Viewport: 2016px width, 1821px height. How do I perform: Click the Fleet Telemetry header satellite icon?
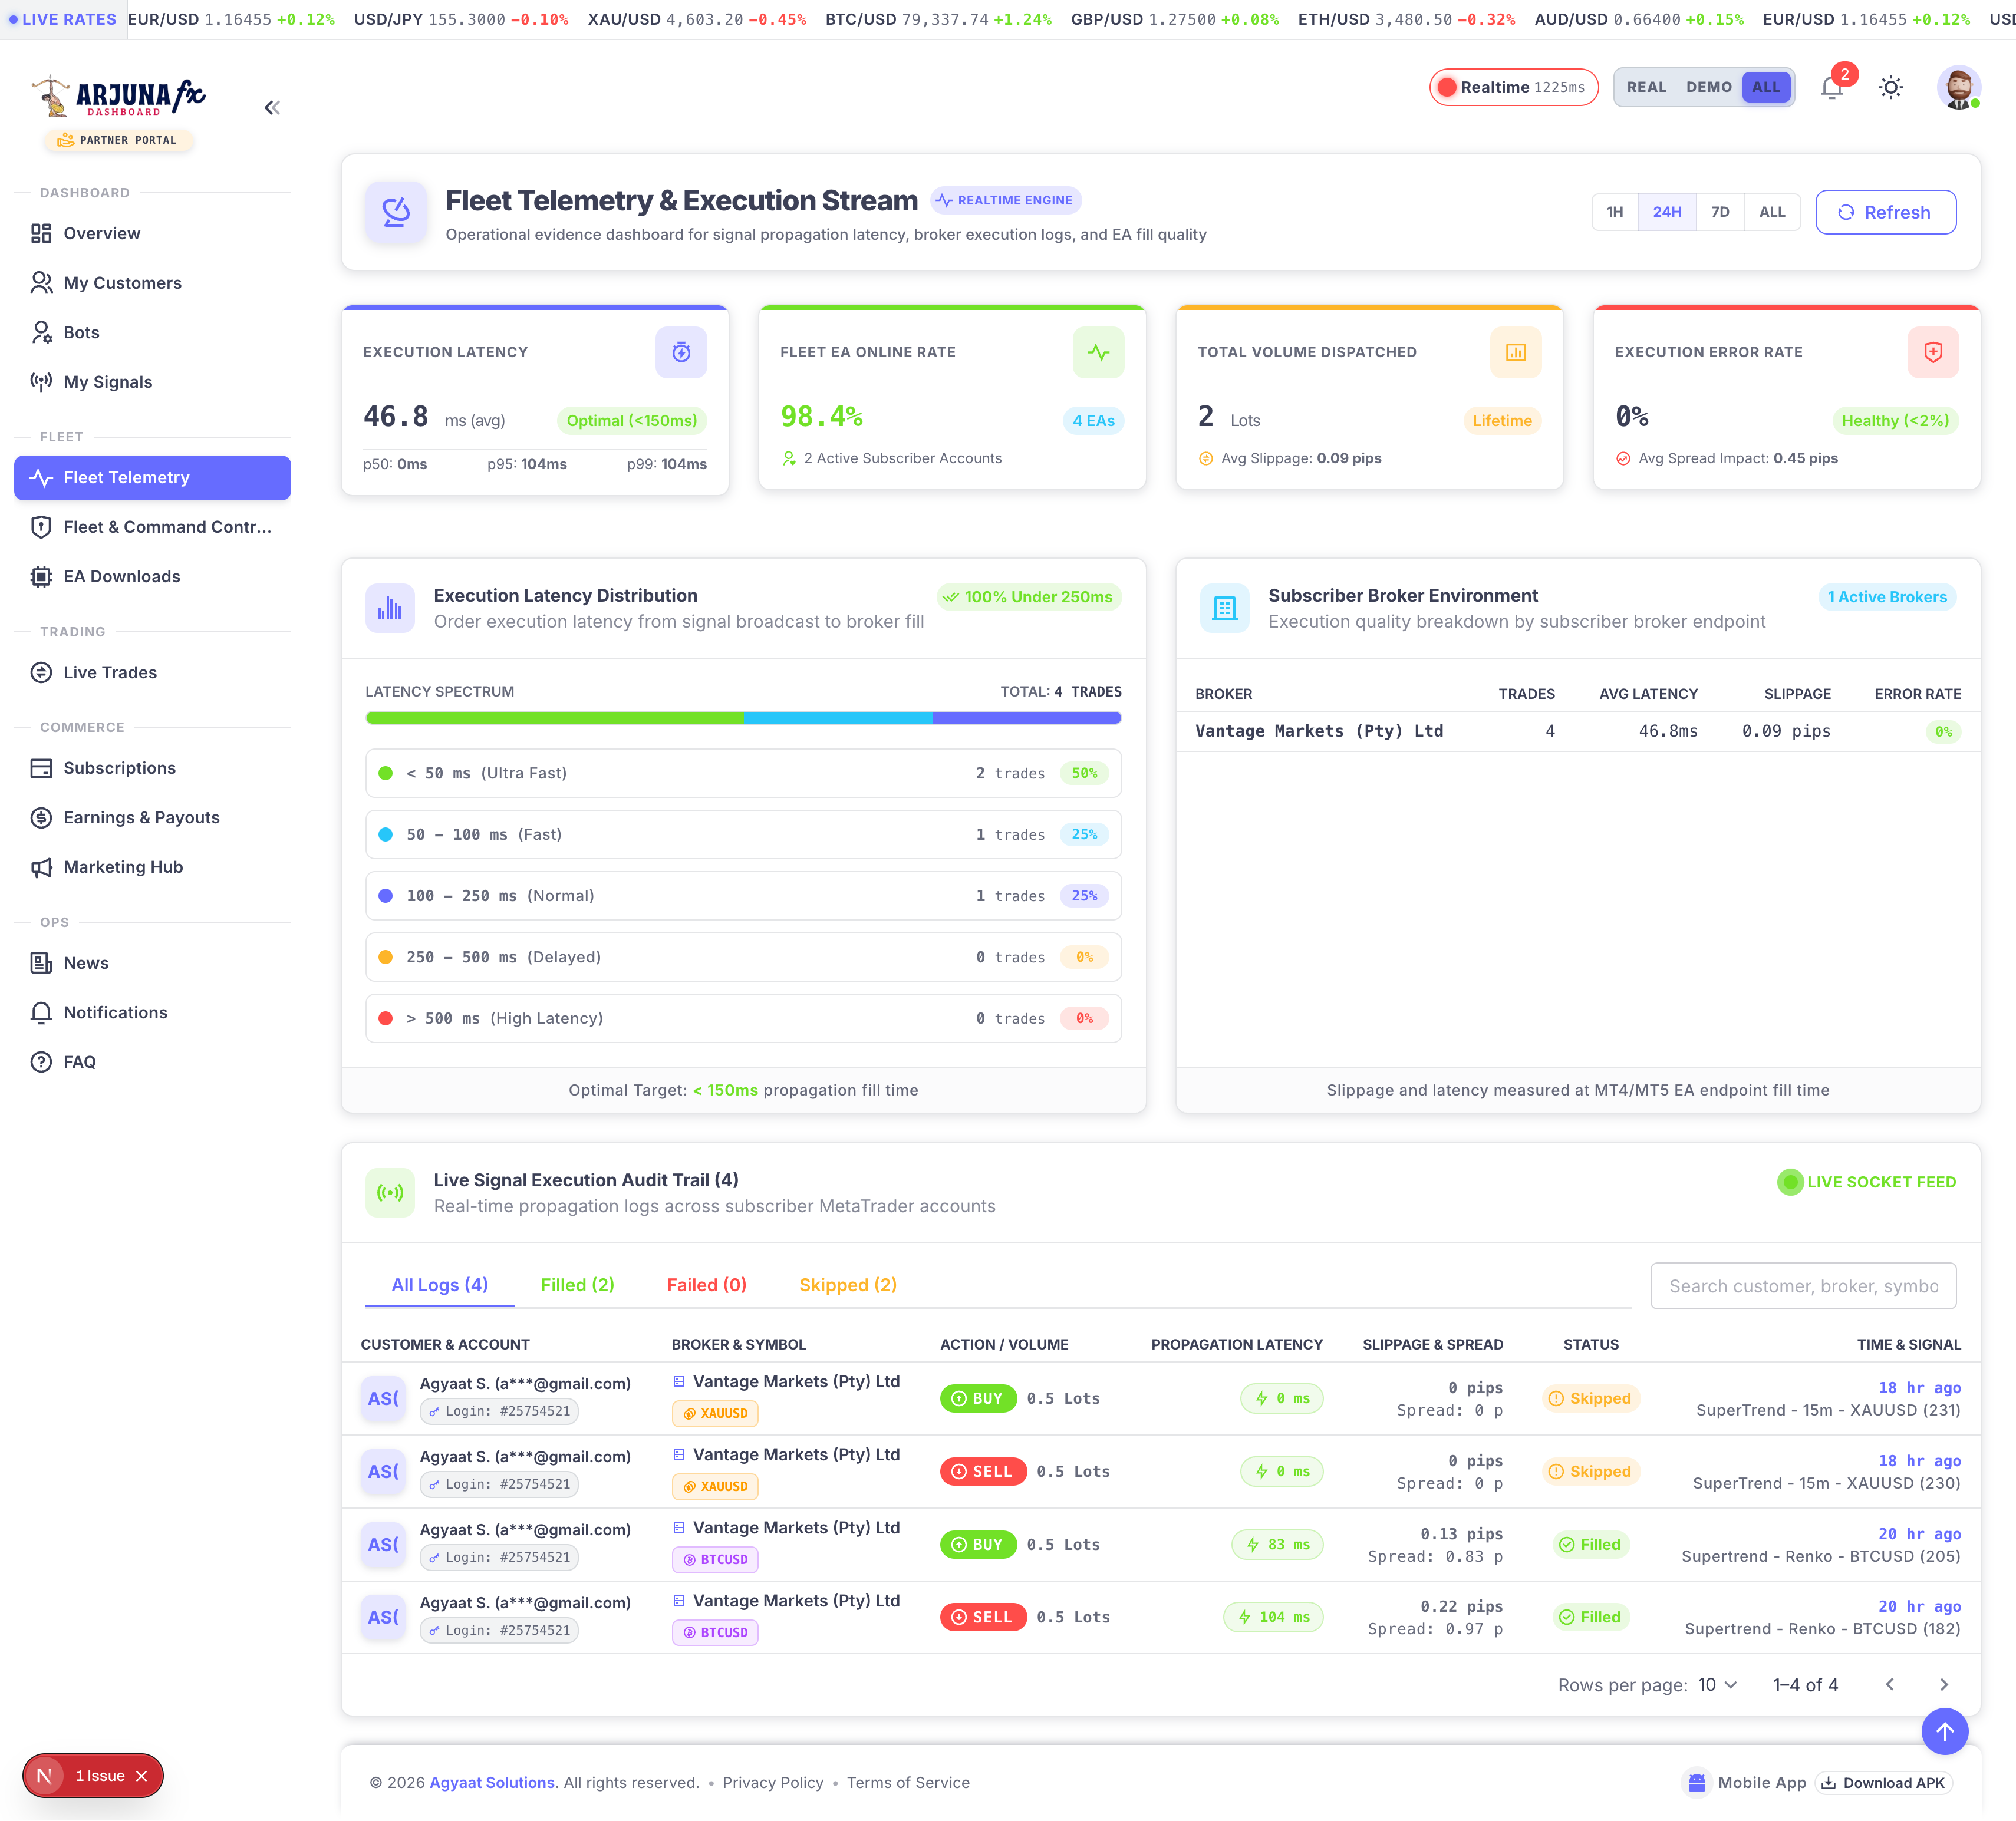(396, 212)
